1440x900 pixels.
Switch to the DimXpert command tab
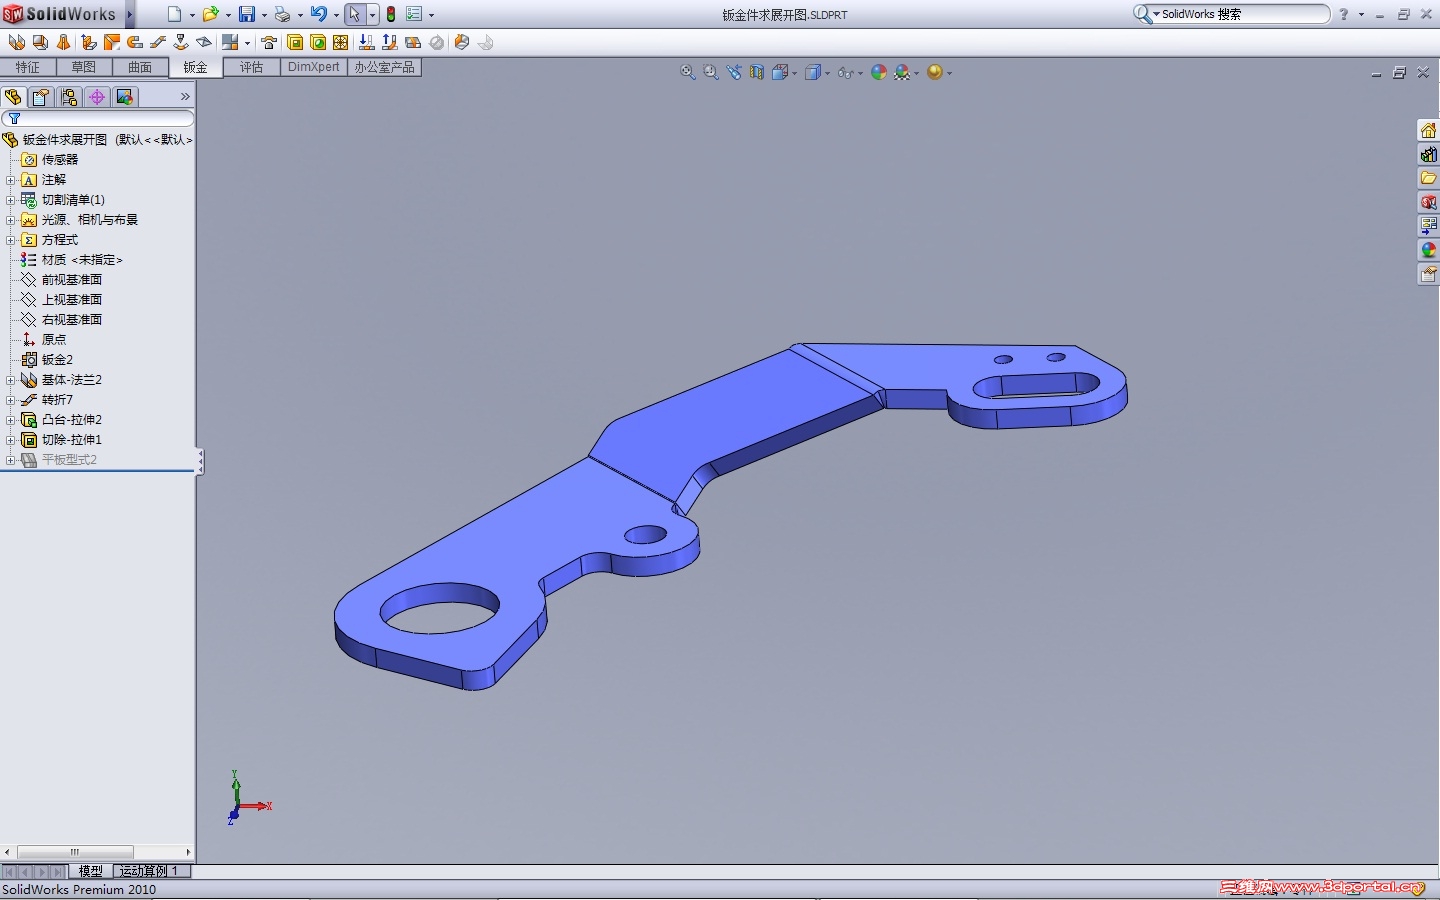314,67
